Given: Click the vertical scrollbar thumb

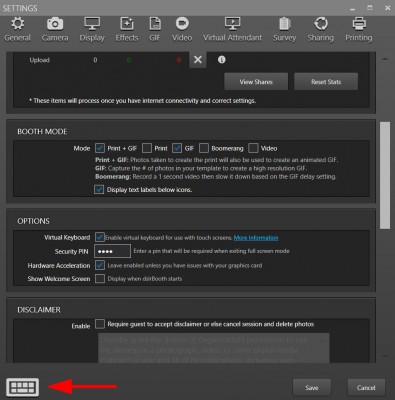Looking at the screenshot, I should tap(385, 175).
